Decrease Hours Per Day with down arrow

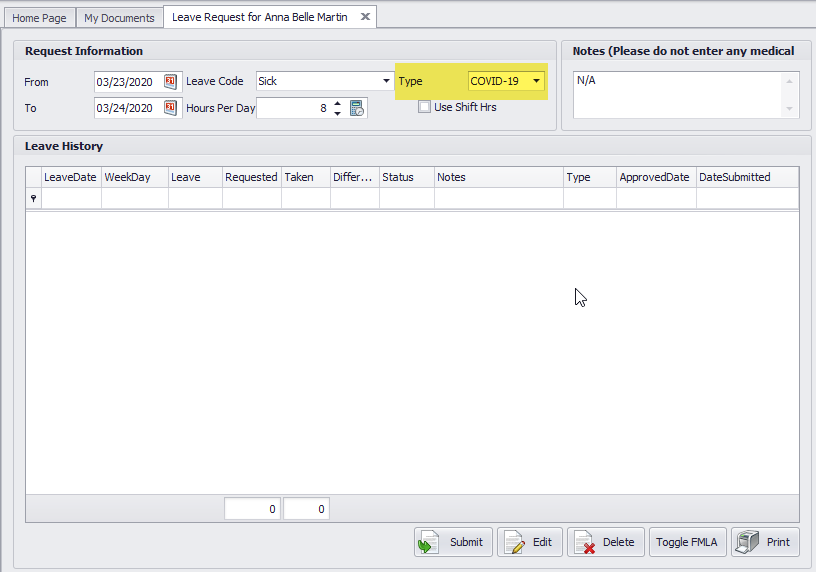(337, 113)
